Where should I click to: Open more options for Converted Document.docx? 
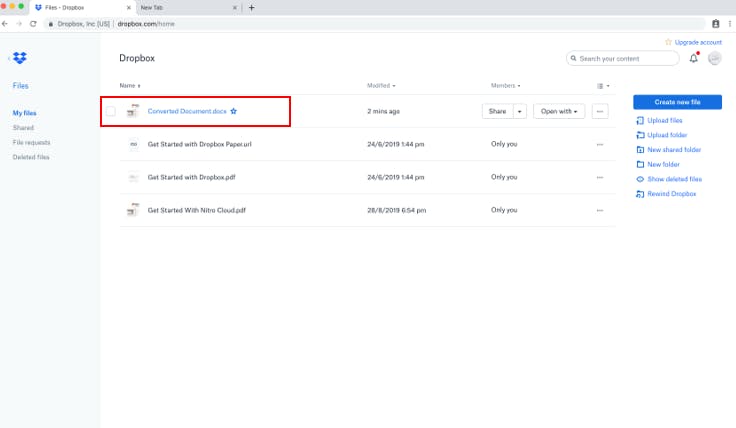pos(600,111)
